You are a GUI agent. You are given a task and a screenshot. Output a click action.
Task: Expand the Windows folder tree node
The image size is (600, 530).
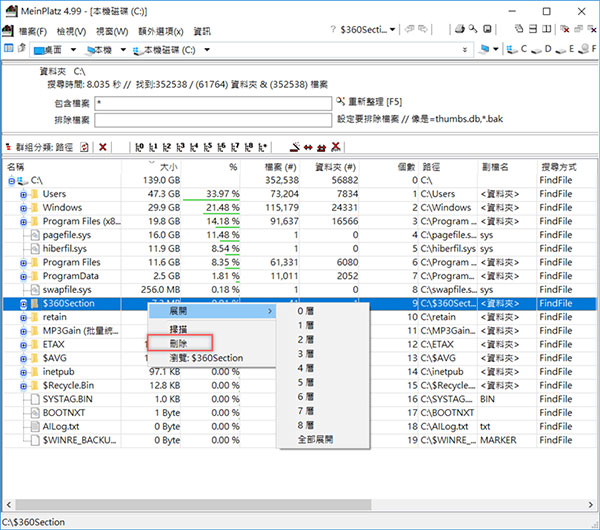23,207
